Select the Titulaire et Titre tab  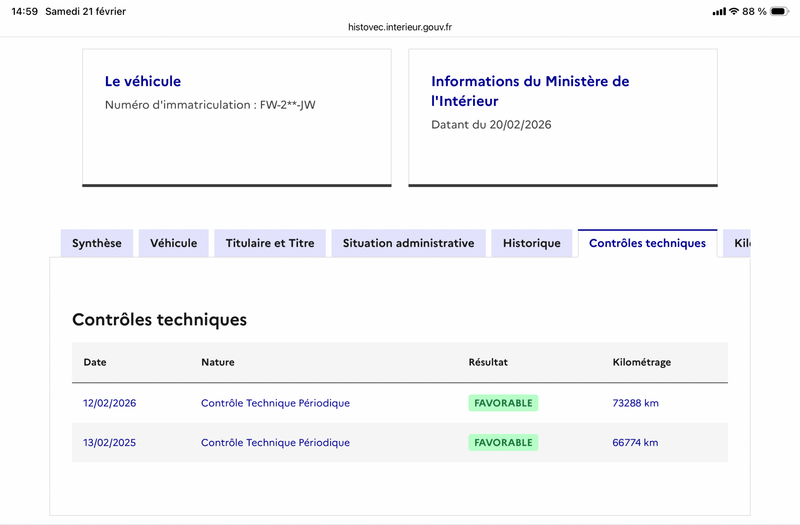[270, 243]
